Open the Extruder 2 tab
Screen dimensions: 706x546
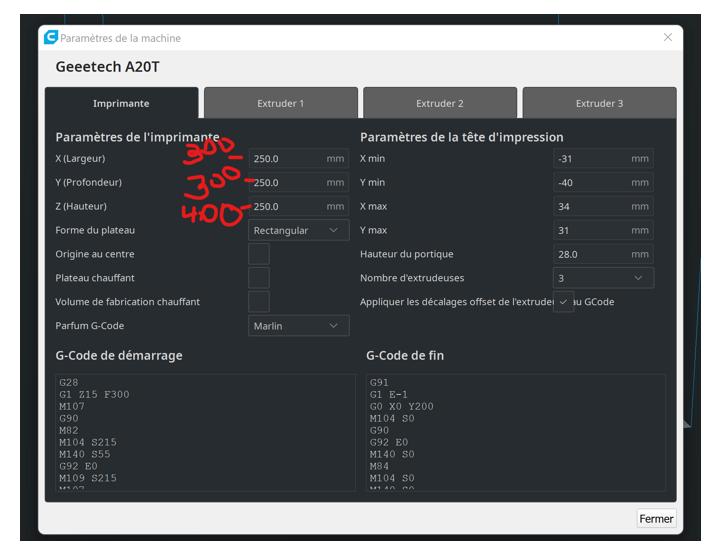[x=440, y=103]
